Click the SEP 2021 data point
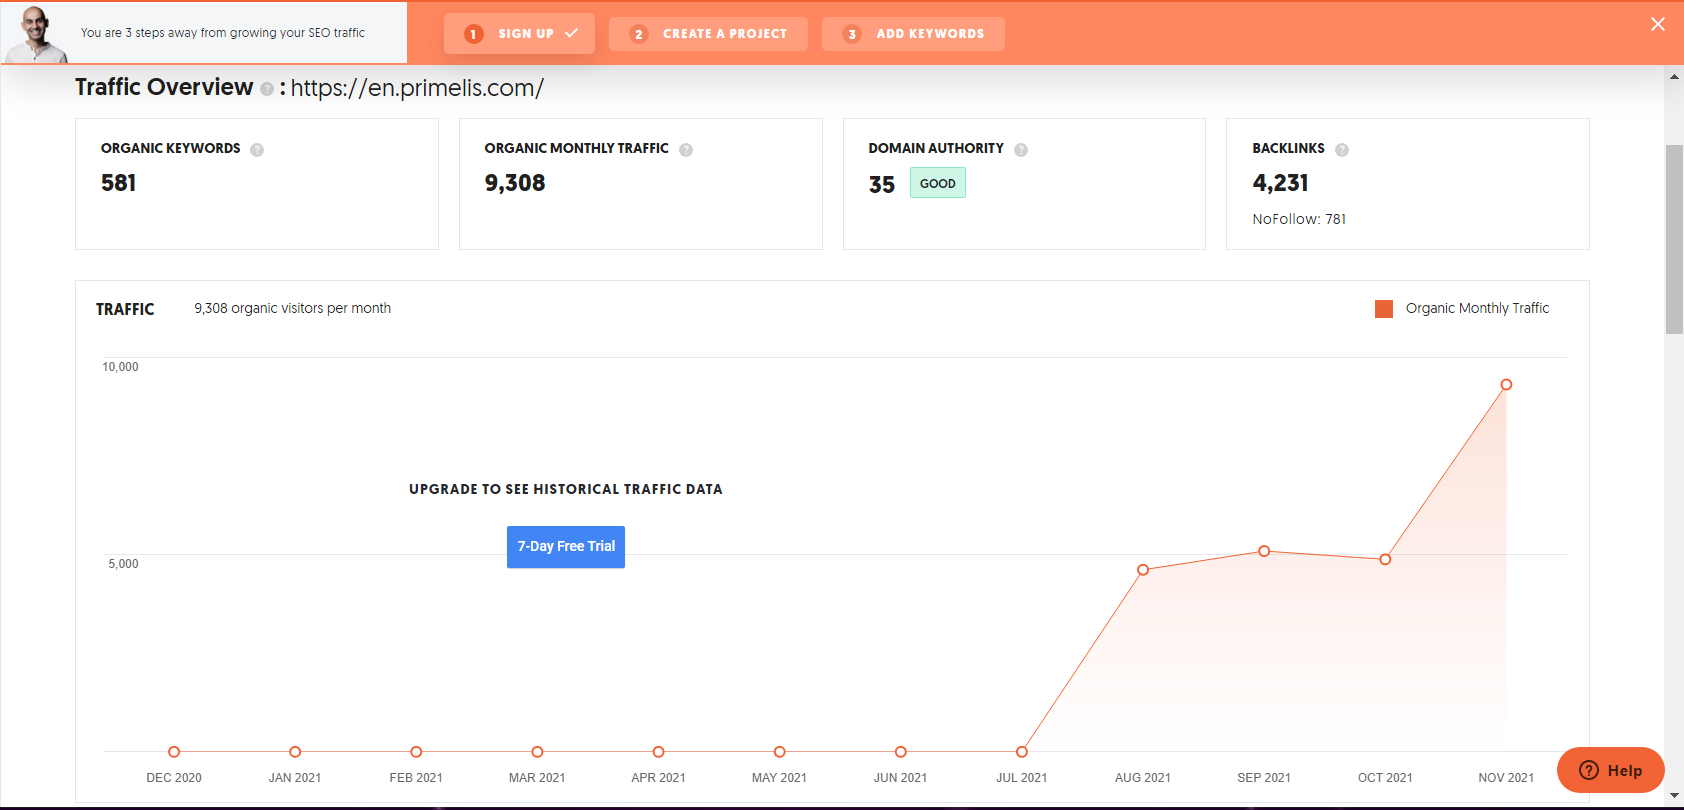The width and height of the screenshot is (1684, 810). (x=1264, y=551)
